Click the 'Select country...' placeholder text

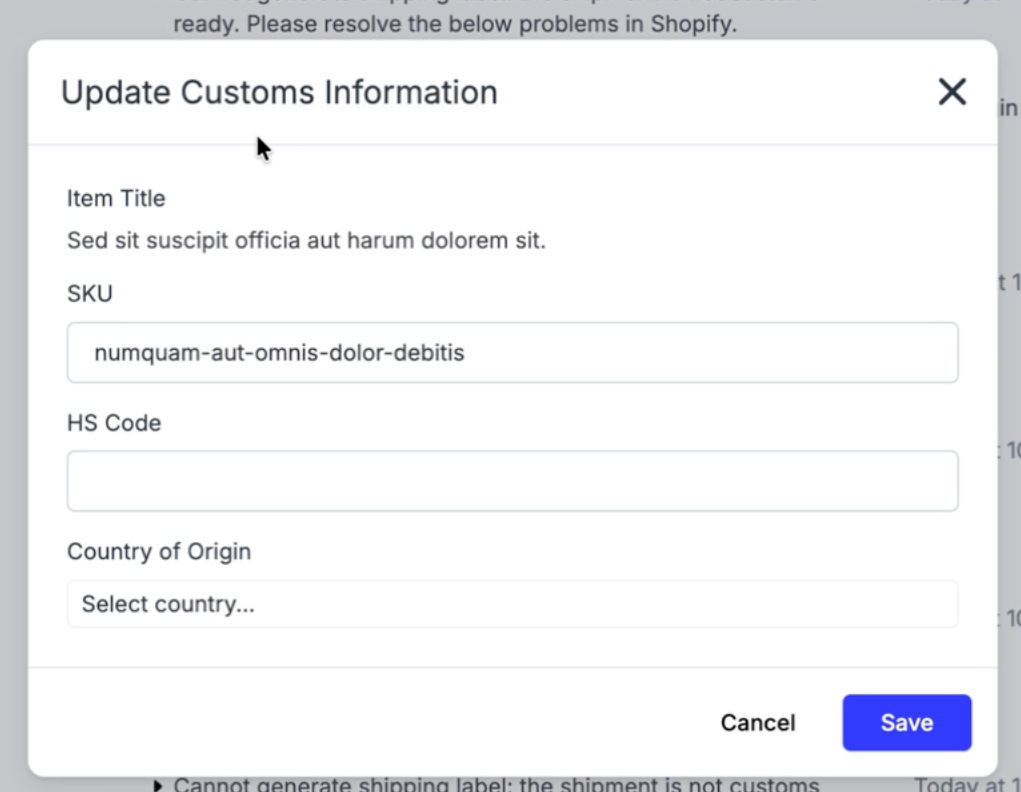click(168, 604)
